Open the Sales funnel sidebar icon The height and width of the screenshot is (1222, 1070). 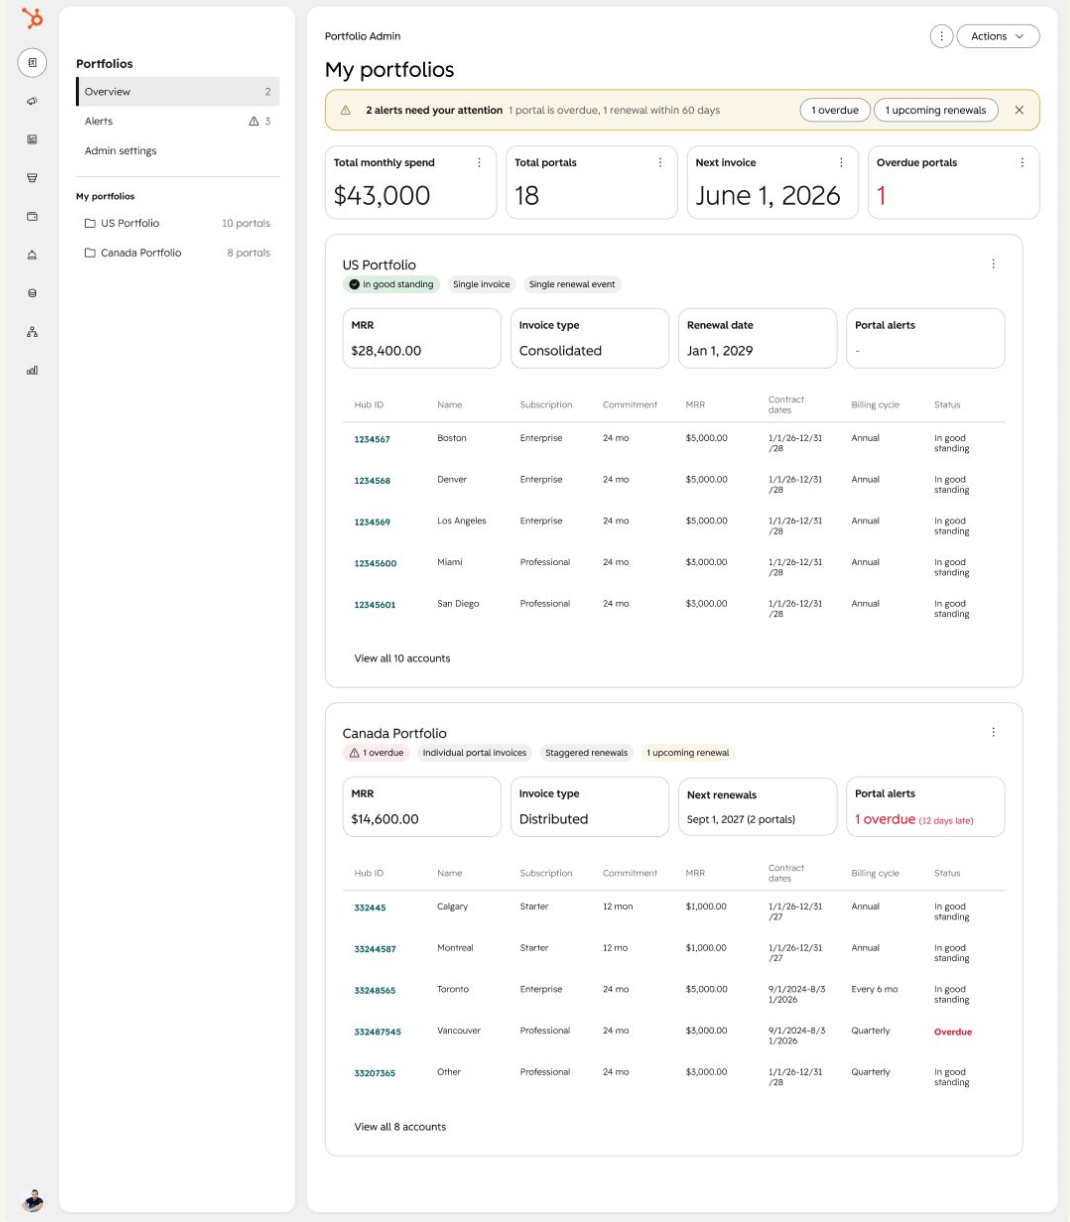pos(32,178)
